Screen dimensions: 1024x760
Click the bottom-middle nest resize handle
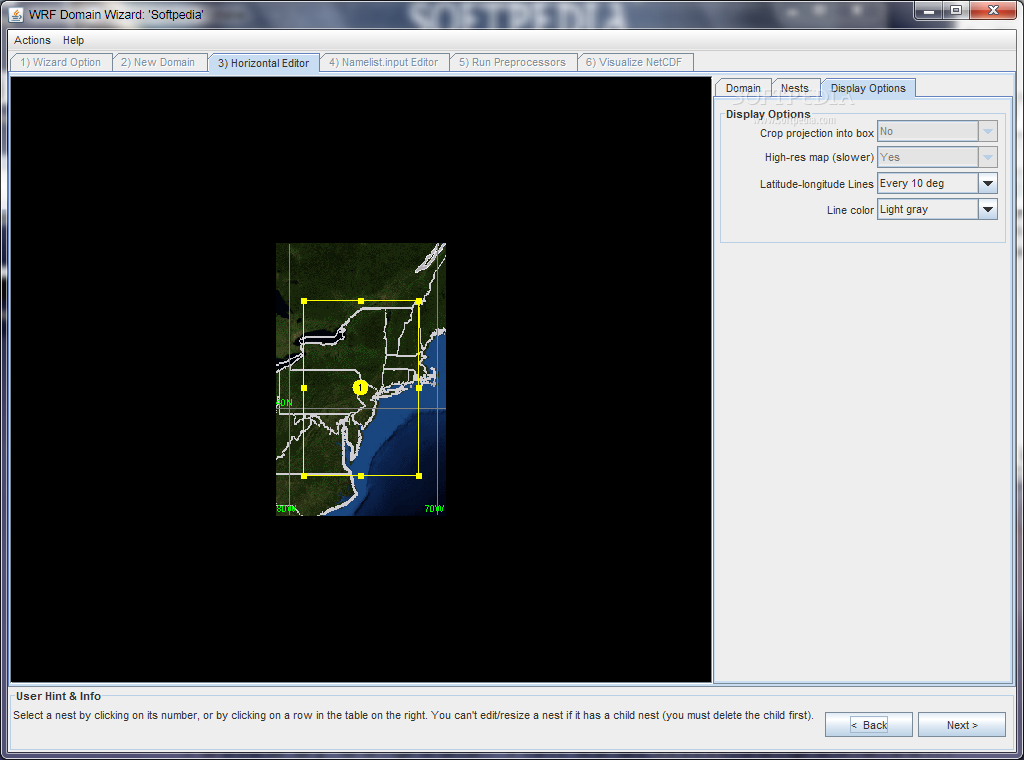pyautogui.click(x=361, y=476)
